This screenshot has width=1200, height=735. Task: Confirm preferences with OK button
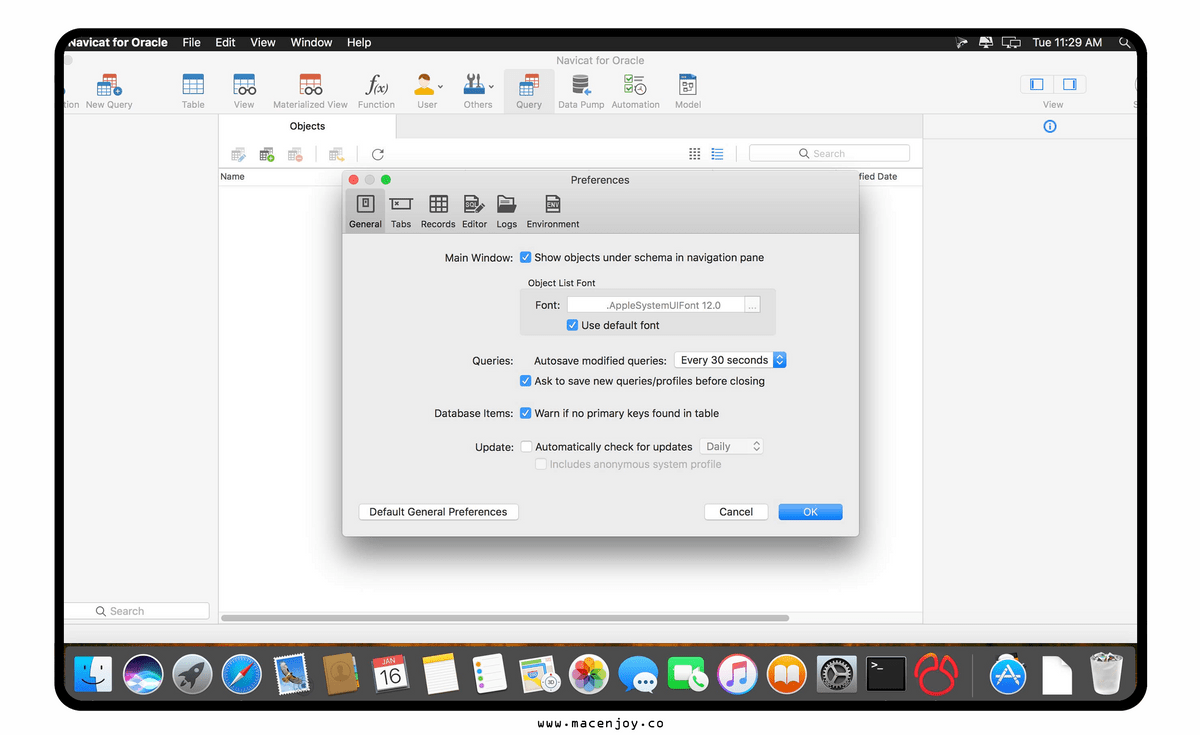810,512
